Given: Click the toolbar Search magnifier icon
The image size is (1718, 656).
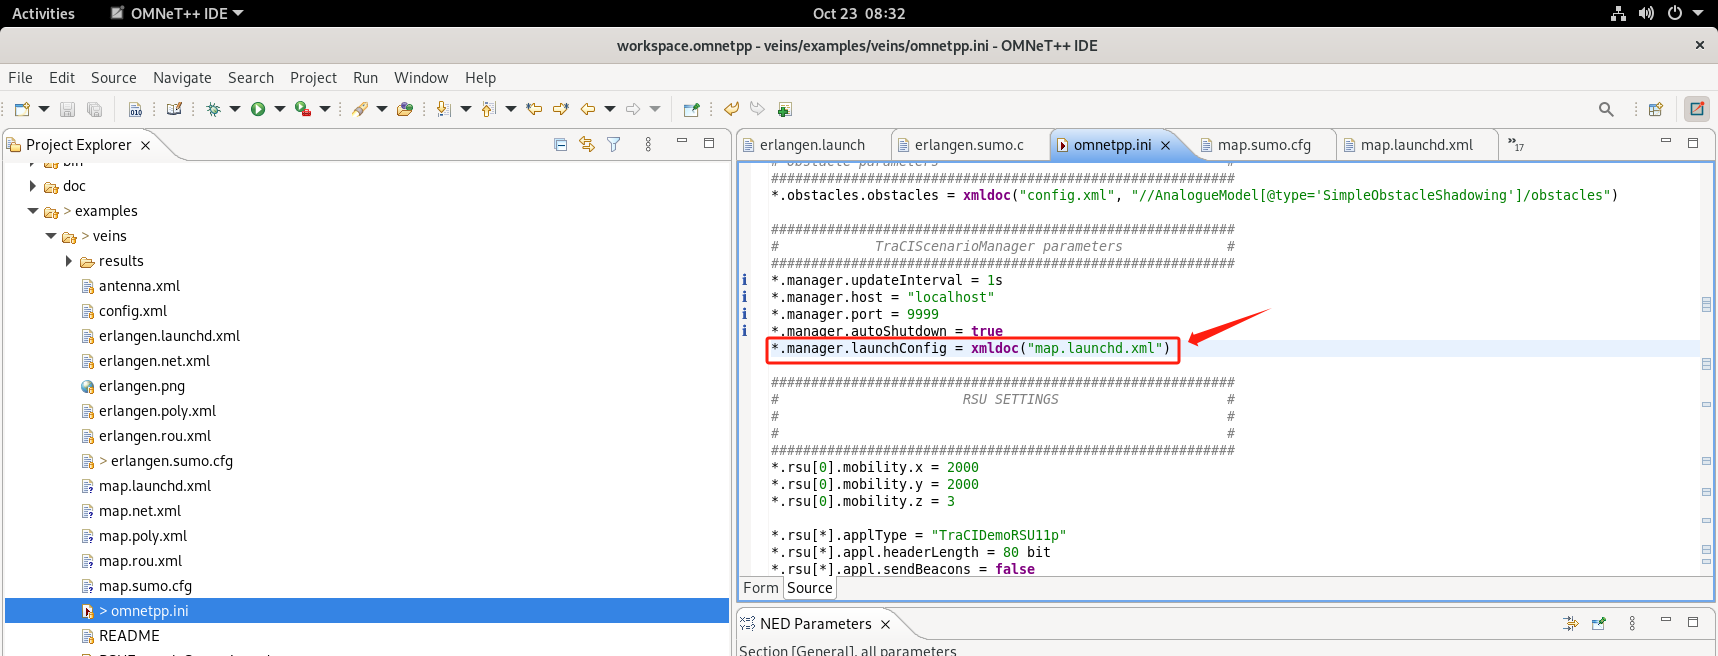Looking at the screenshot, I should [x=1606, y=109].
